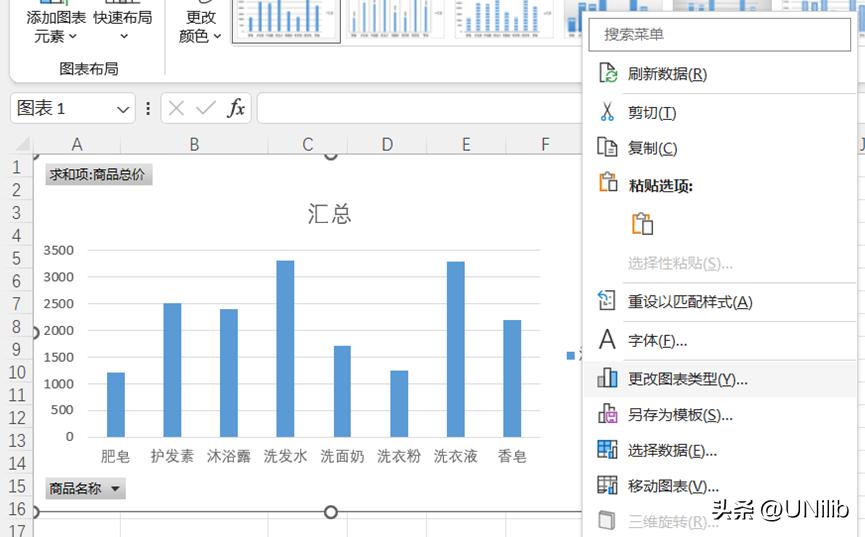Click the Change Chart Type (更改图表类型) icon
This screenshot has width=865, height=537.
pos(607,378)
